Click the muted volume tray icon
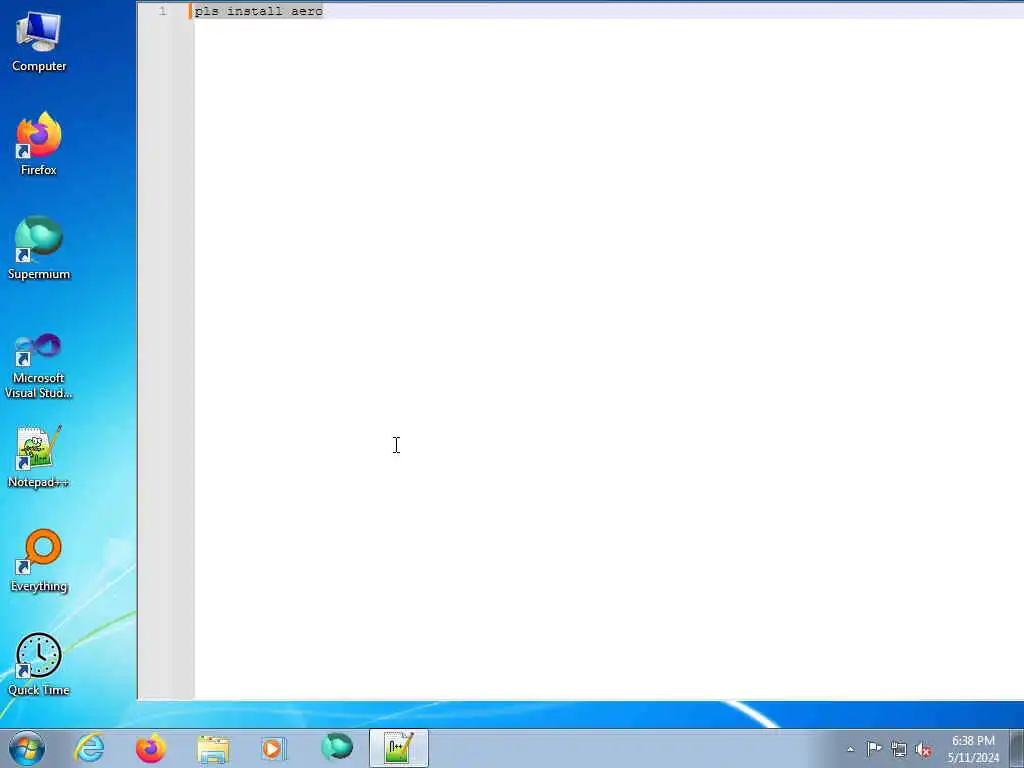Image resolution: width=1024 pixels, height=768 pixels. coord(923,749)
